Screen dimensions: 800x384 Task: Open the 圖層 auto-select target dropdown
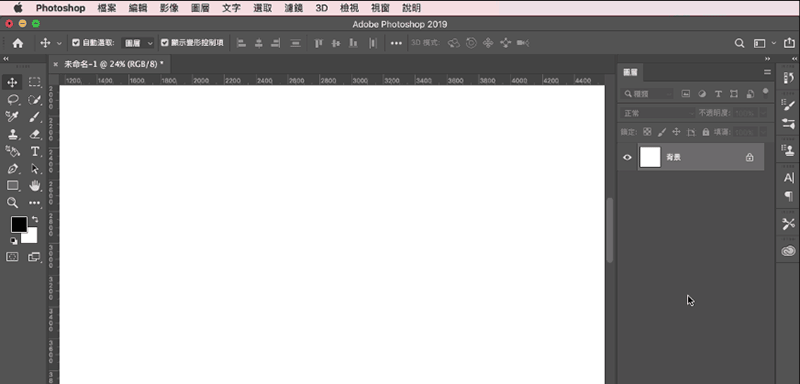[138, 43]
